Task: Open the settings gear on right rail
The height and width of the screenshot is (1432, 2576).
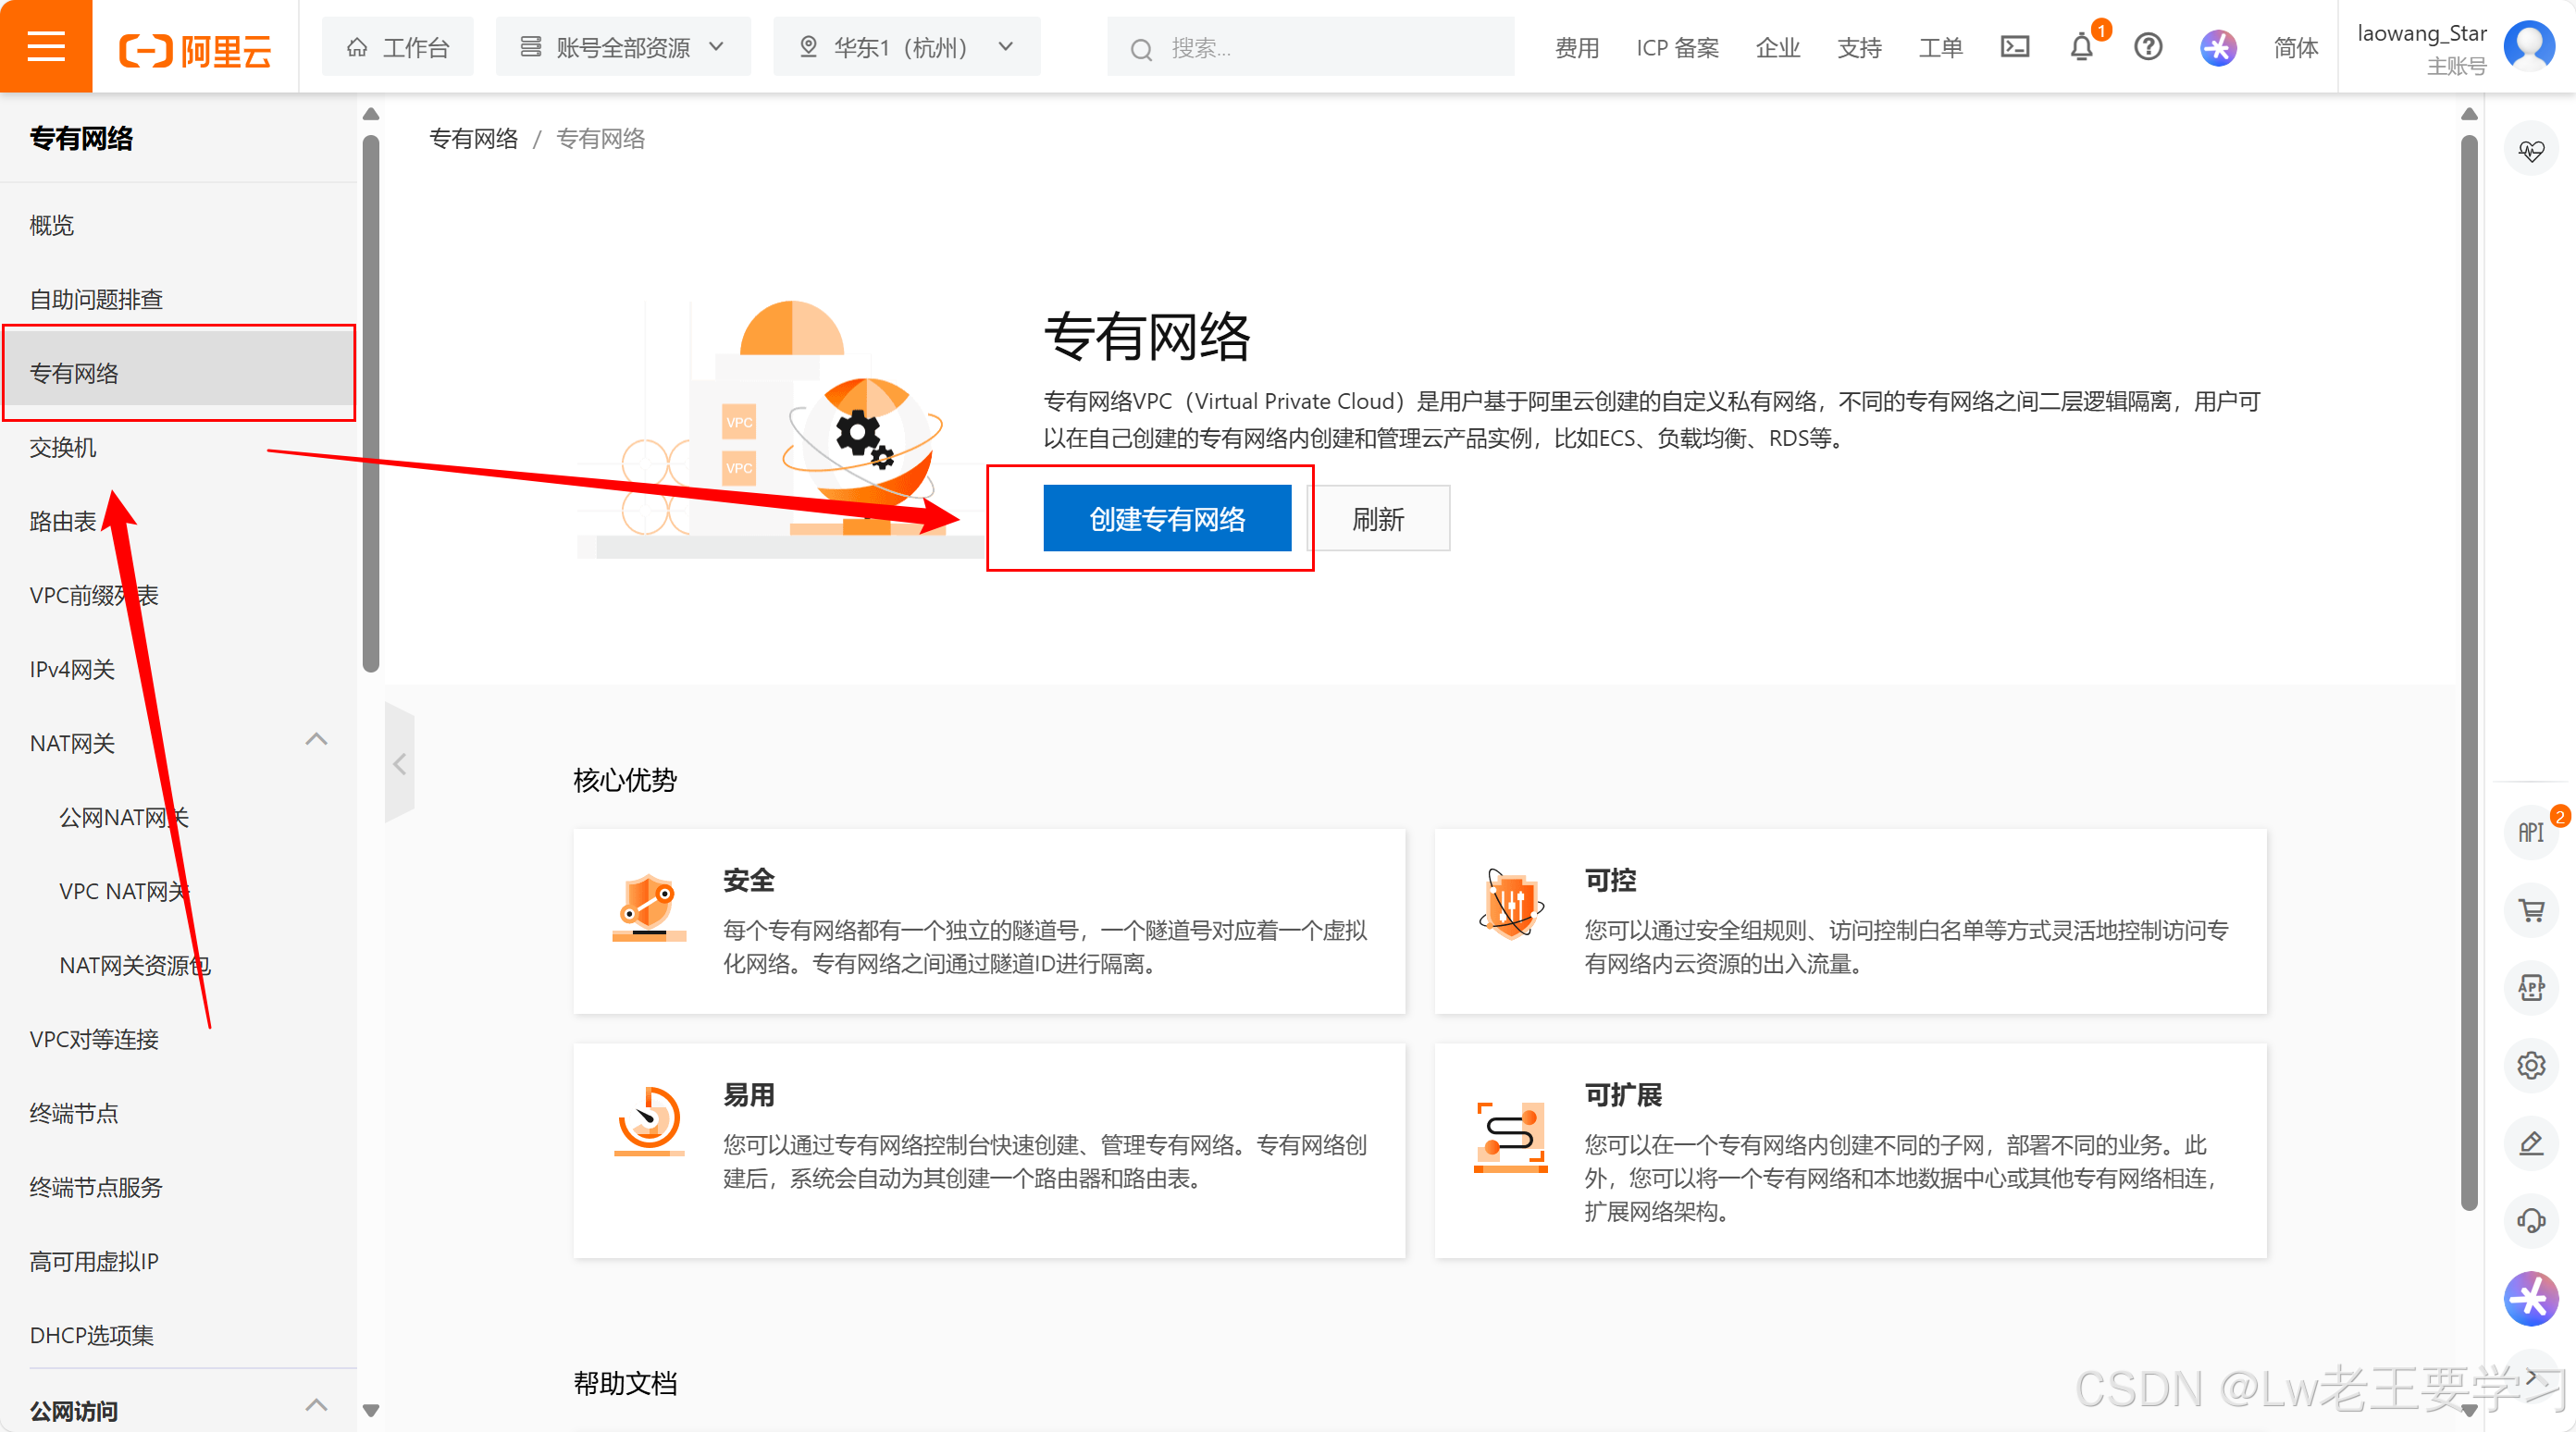Action: pos(2530,1065)
